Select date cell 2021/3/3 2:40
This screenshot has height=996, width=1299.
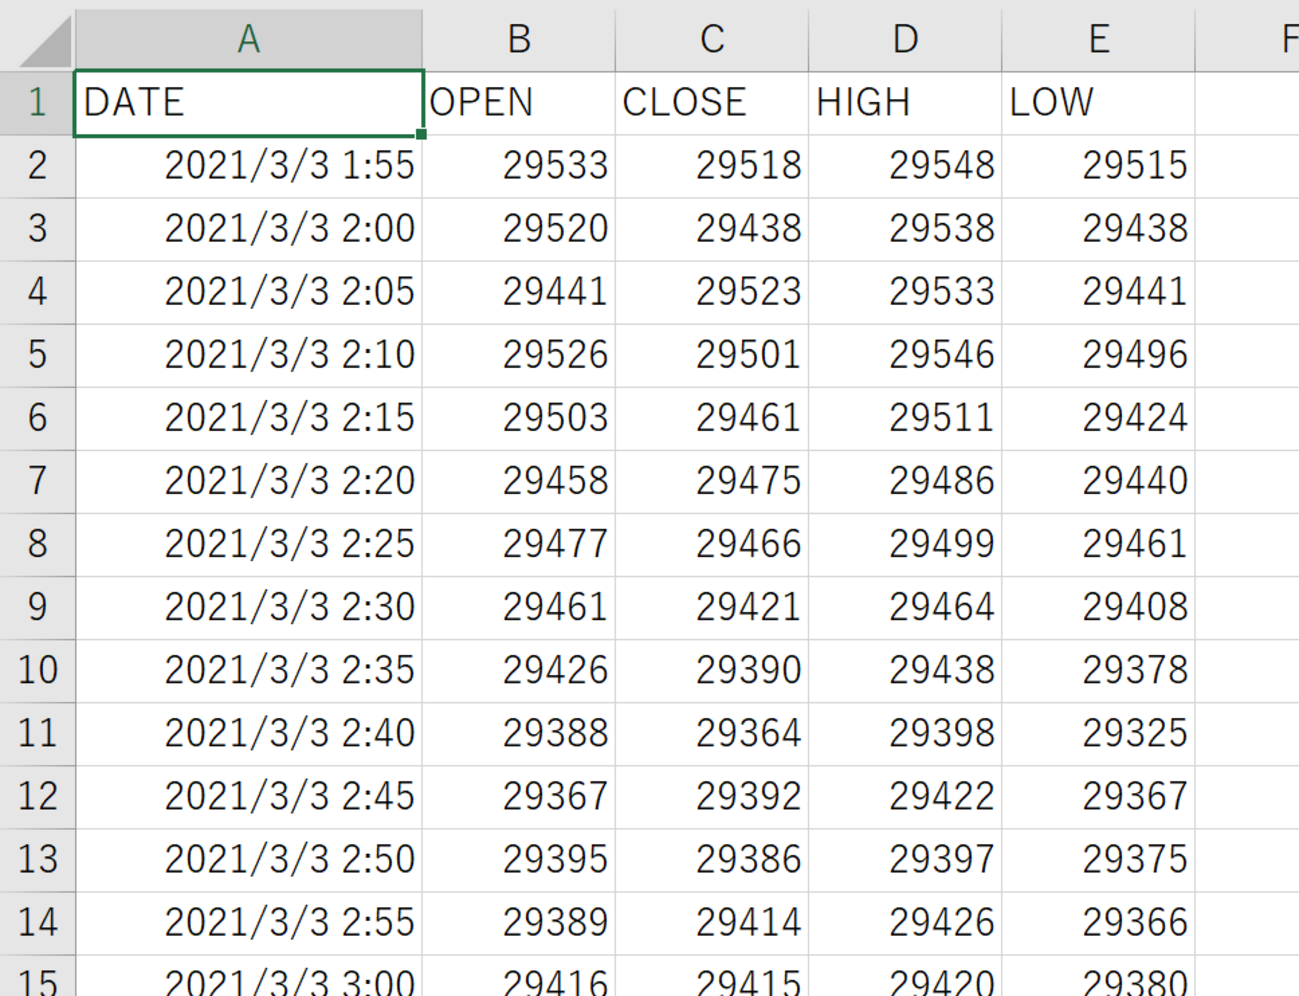click(x=249, y=733)
